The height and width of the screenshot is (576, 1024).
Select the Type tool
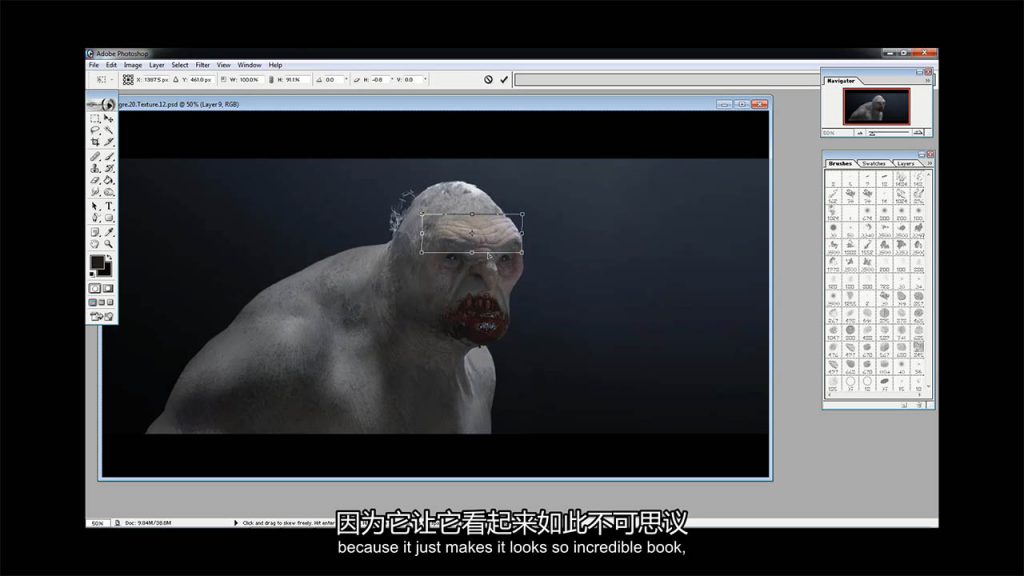pos(109,206)
